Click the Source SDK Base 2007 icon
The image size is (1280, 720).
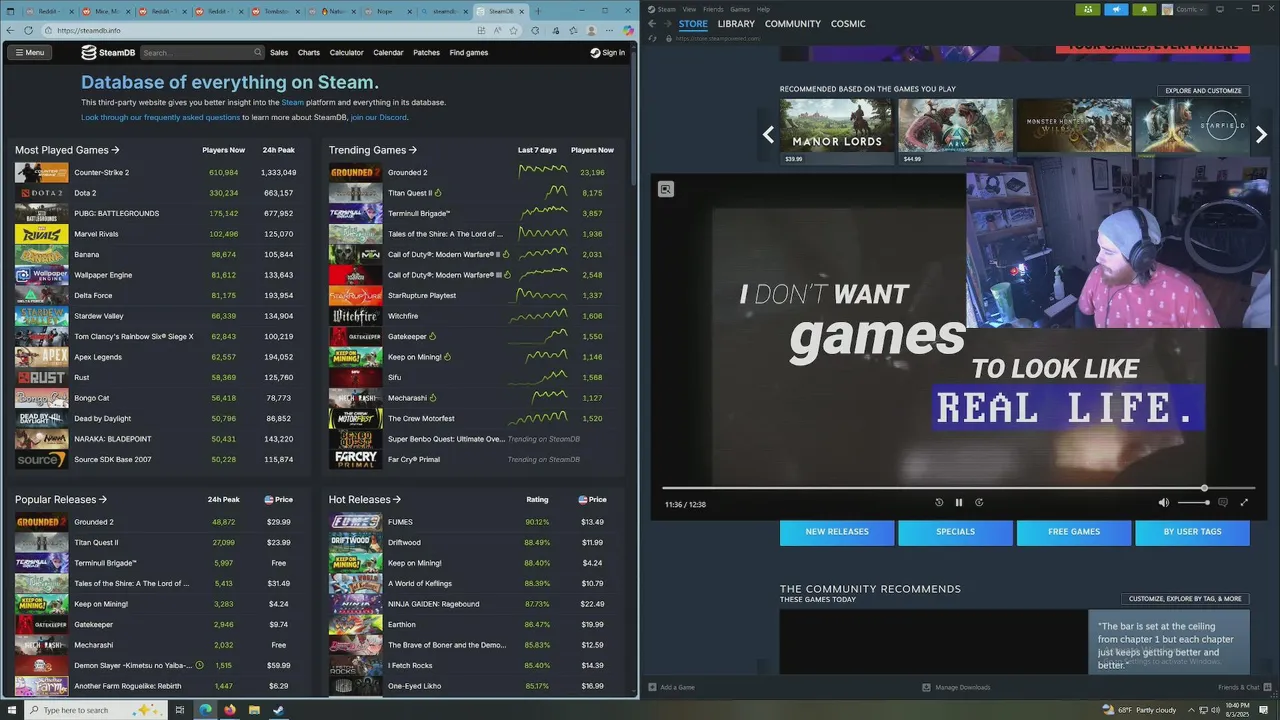[41, 459]
